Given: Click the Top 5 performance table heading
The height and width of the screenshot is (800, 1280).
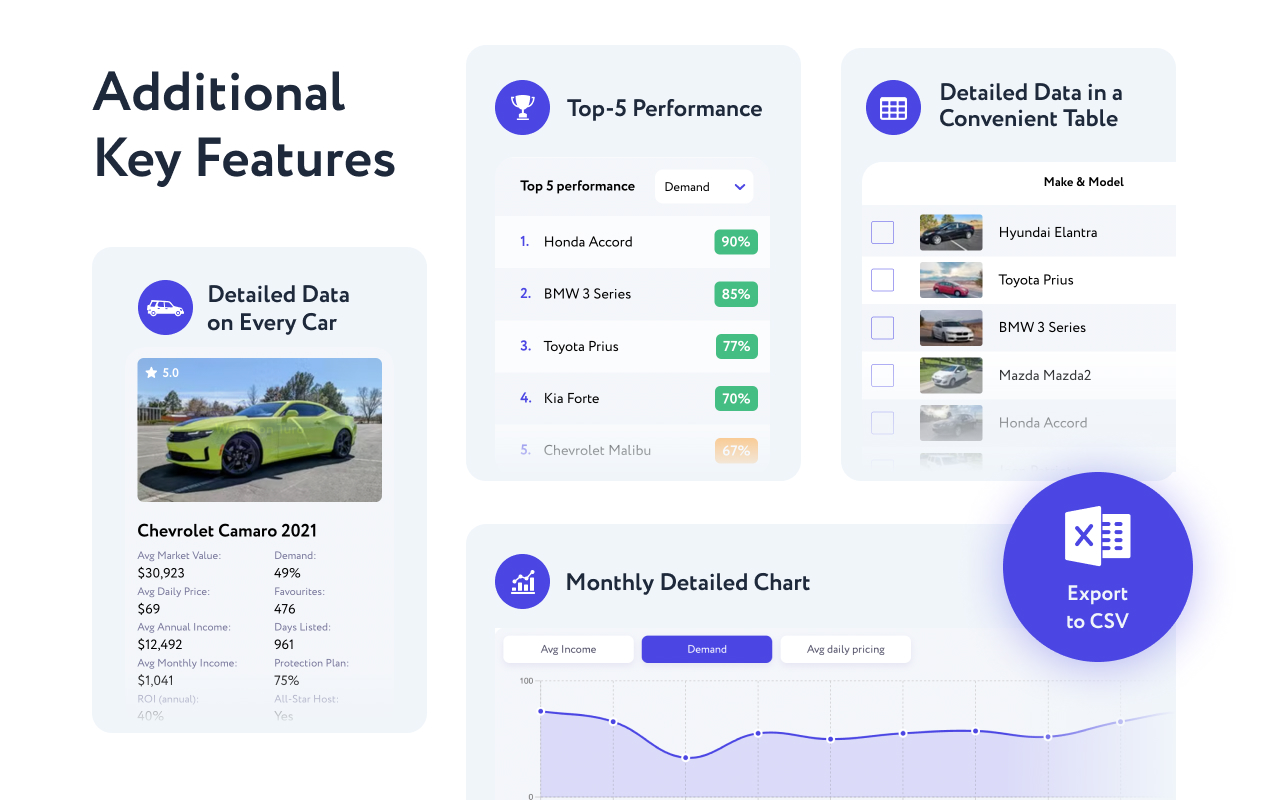Looking at the screenshot, I should coord(577,186).
